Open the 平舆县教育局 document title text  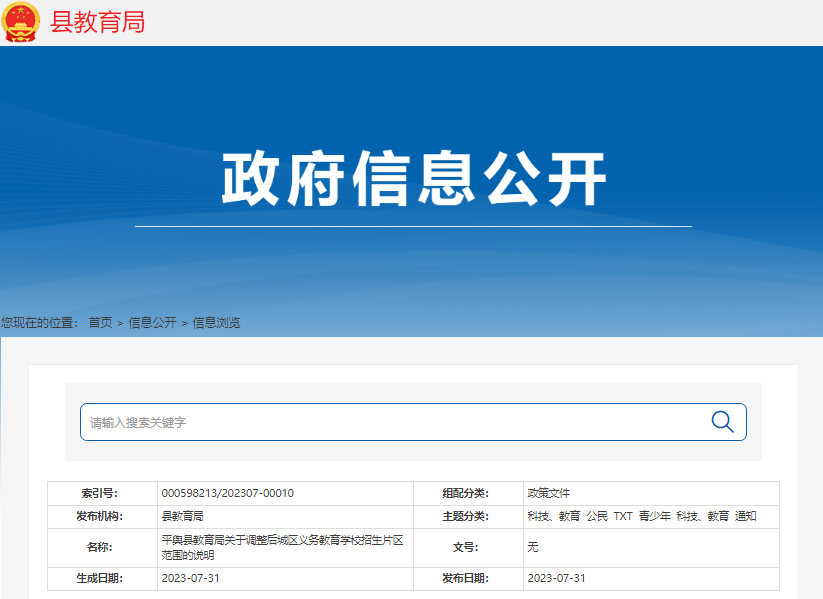[x=282, y=547]
